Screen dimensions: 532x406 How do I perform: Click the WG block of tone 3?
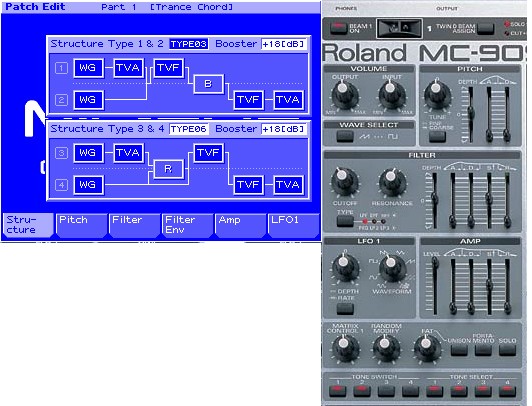[x=88, y=153]
